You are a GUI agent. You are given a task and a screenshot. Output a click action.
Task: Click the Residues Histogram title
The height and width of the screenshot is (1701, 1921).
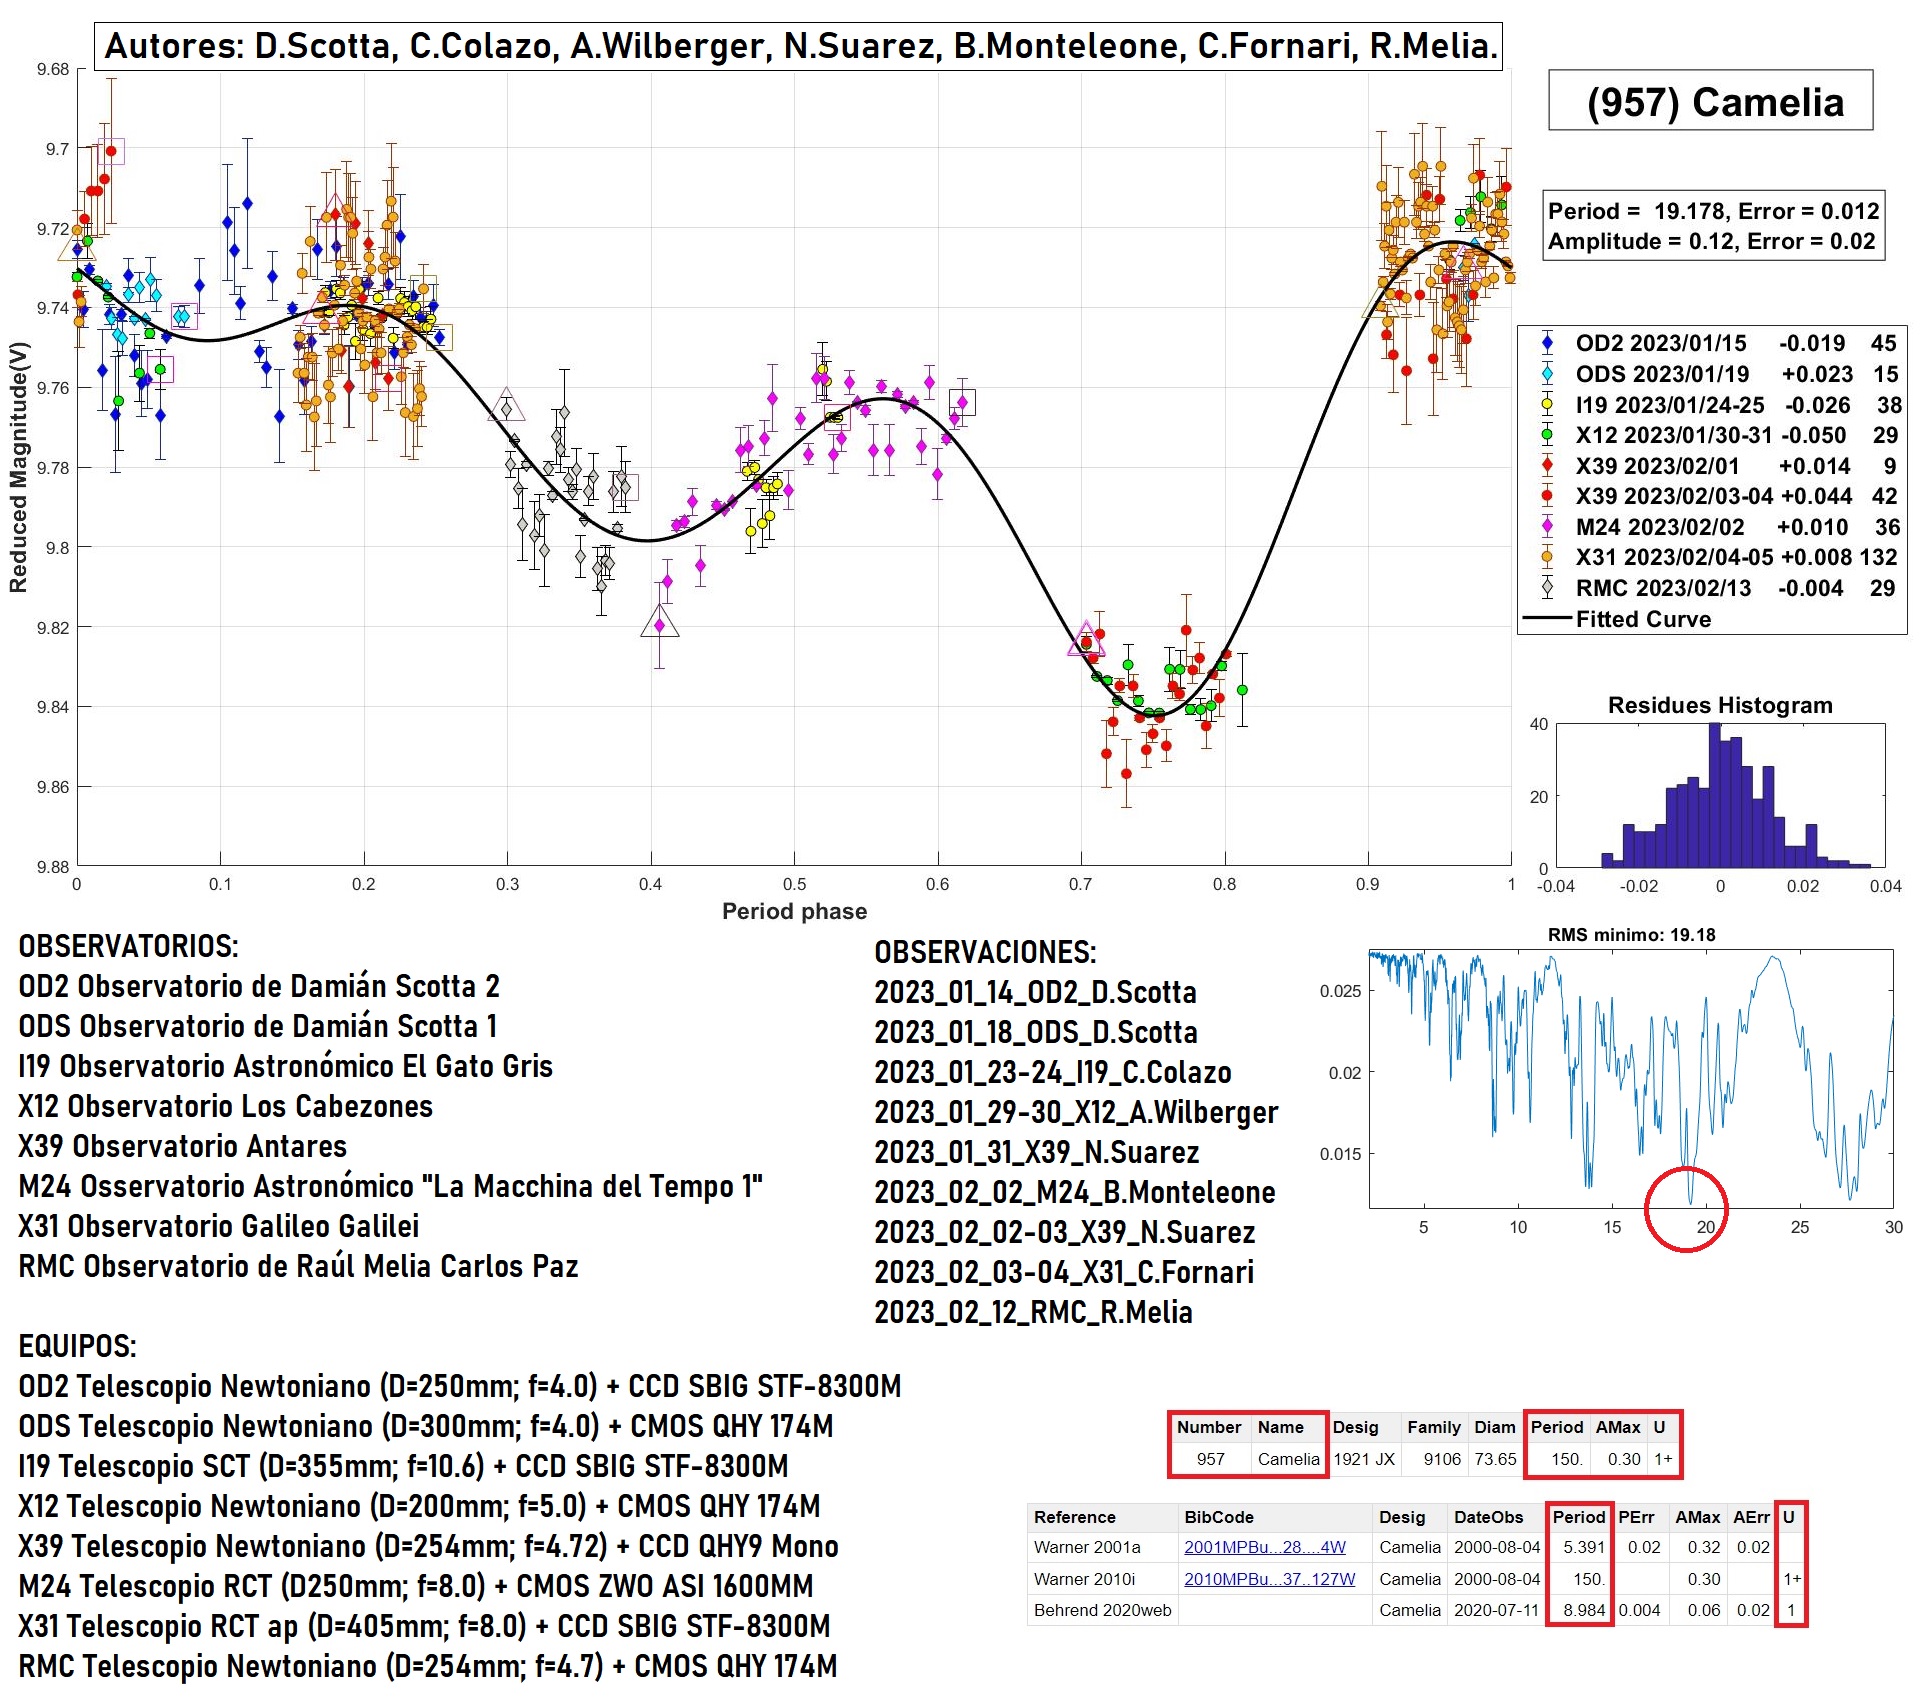pyautogui.click(x=1720, y=705)
